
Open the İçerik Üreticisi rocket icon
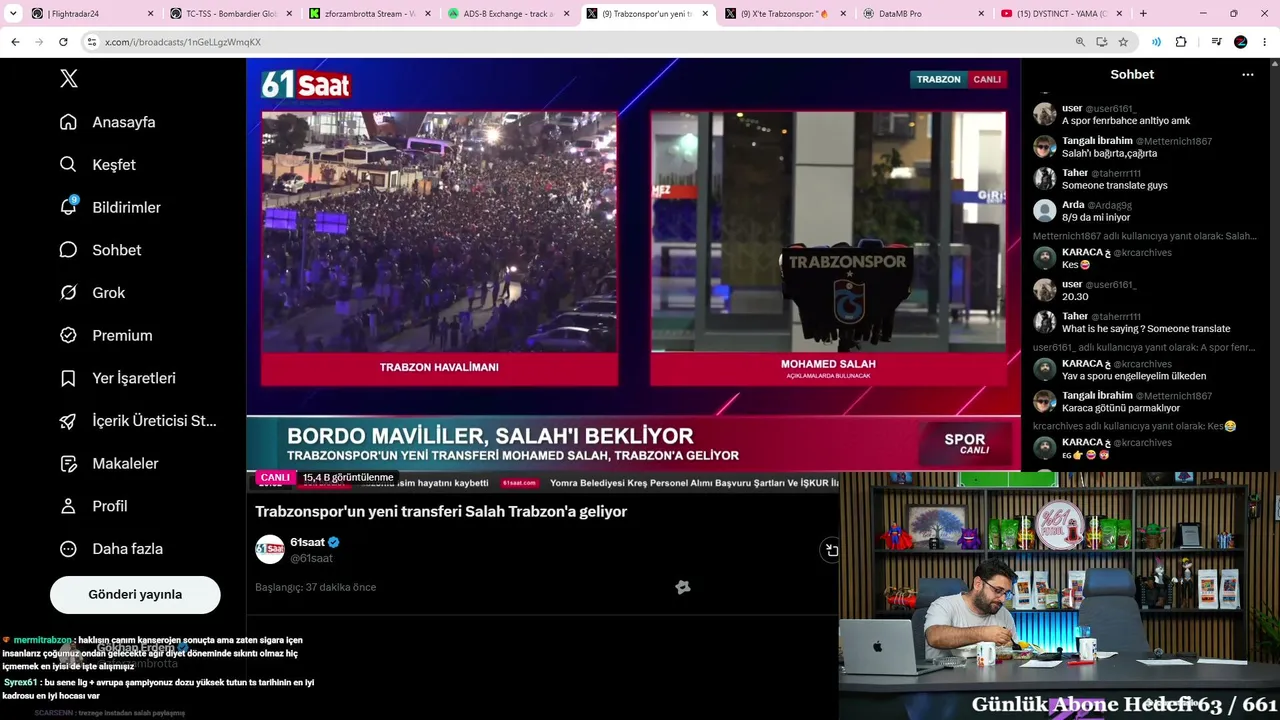[x=68, y=421]
